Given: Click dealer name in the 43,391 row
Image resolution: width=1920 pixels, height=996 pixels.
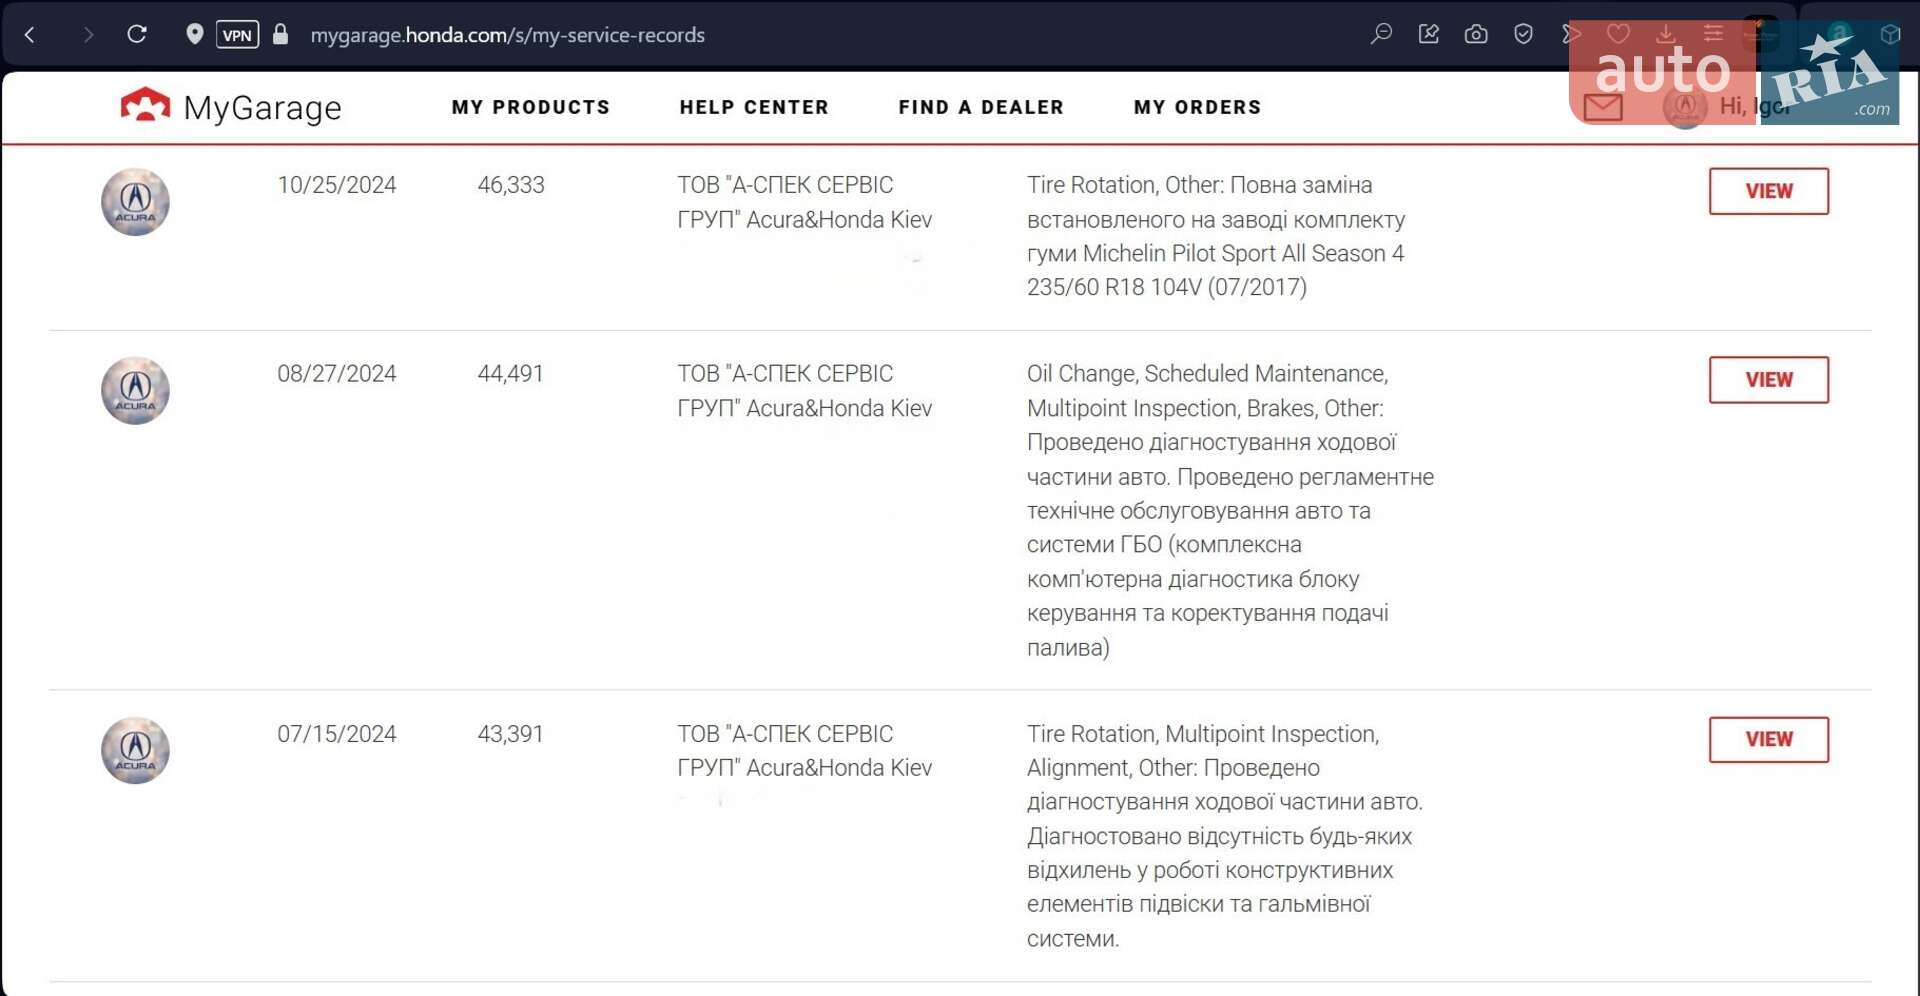Looking at the screenshot, I should click(805, 751).
